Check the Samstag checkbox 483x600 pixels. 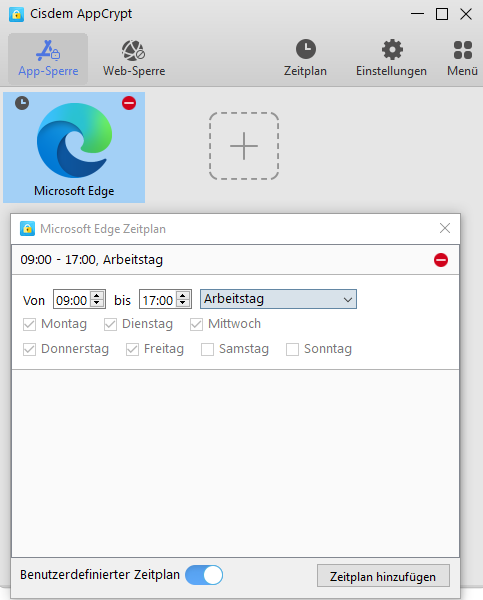(207, 349)
